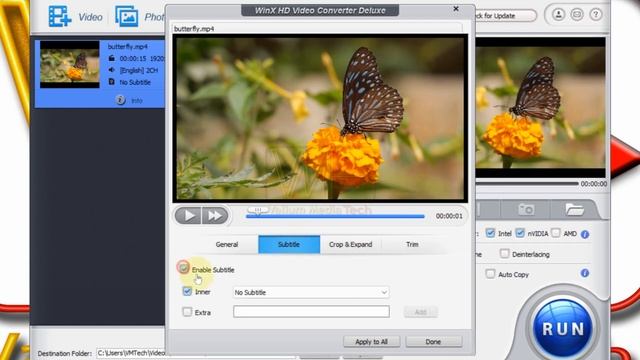Uncheck the Inner subtitle checkbox
Viewport: 640px width, 360px height.
tap(187, 291)
